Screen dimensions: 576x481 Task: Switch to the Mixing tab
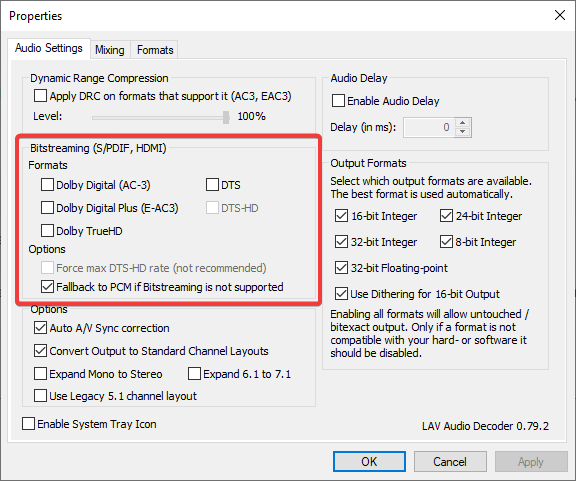109,50
